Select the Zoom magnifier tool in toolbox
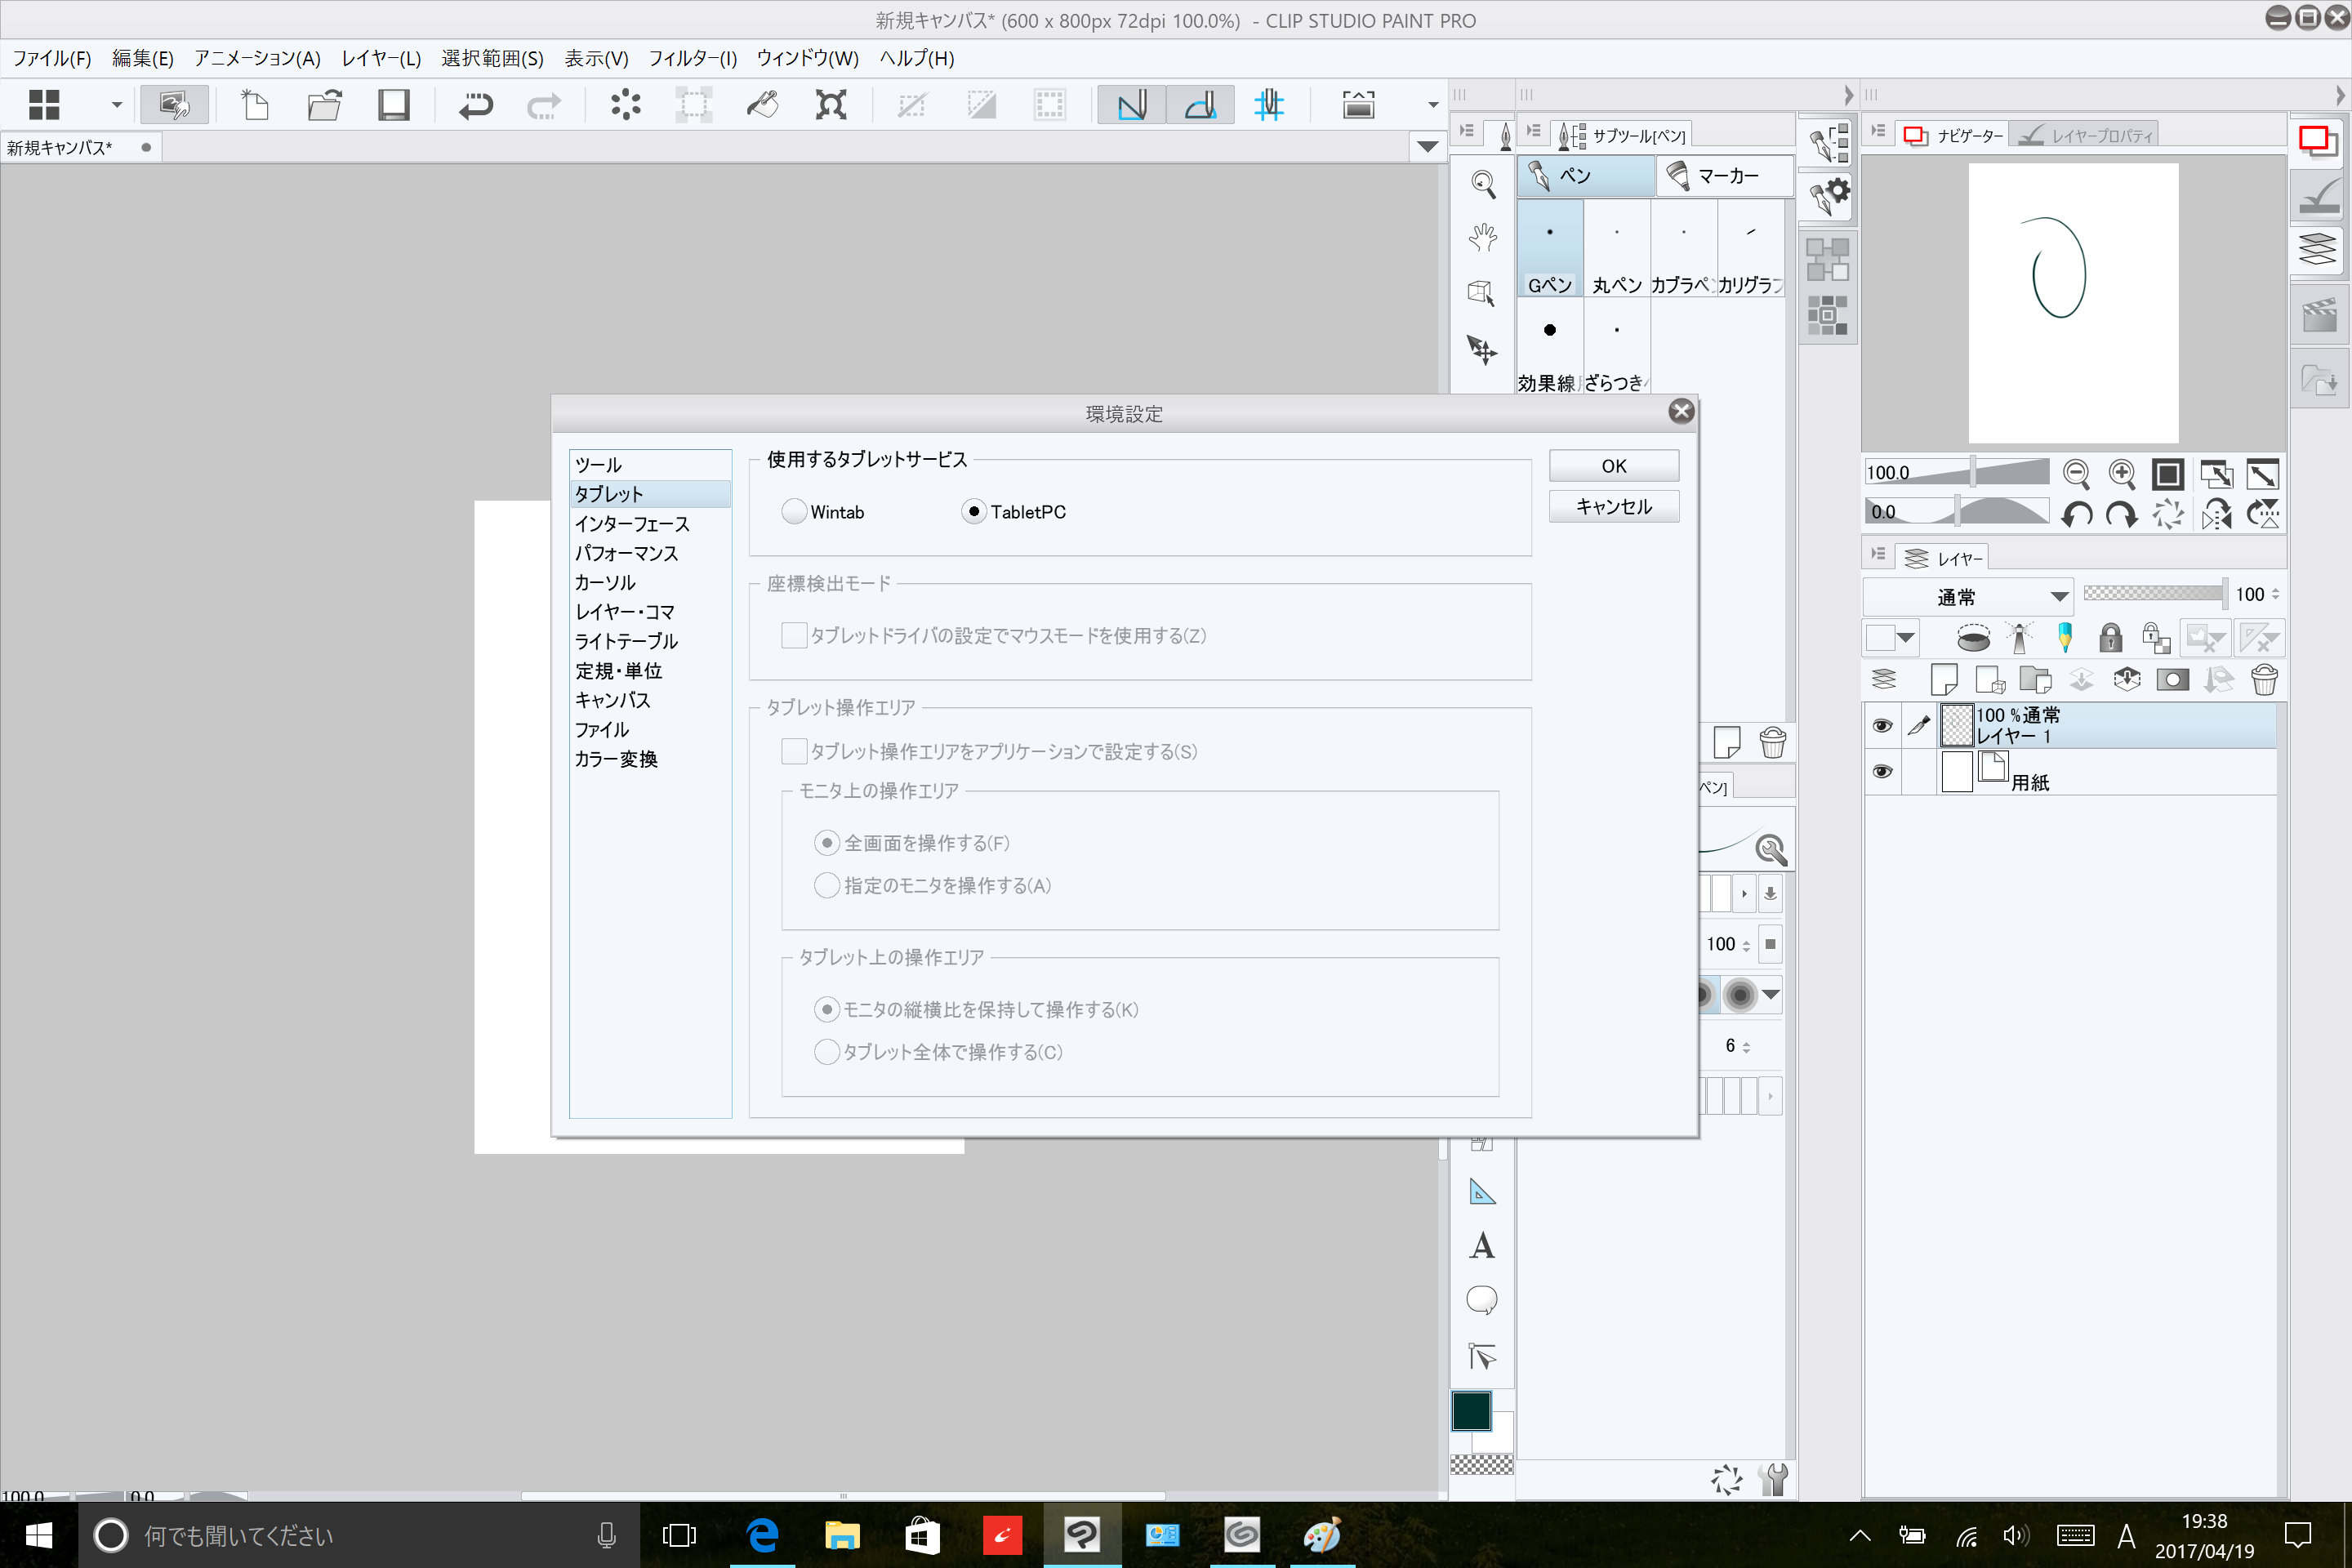 tap(1482, 184)
